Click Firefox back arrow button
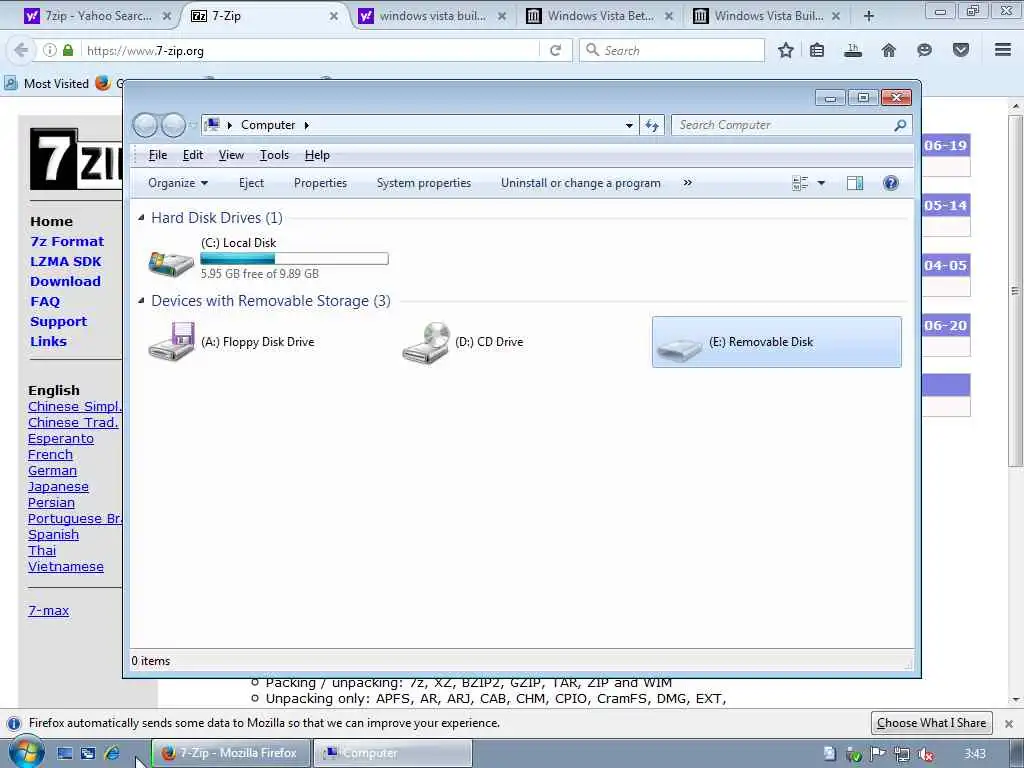This screenshot has height=768, width=1024. [20, 50]
